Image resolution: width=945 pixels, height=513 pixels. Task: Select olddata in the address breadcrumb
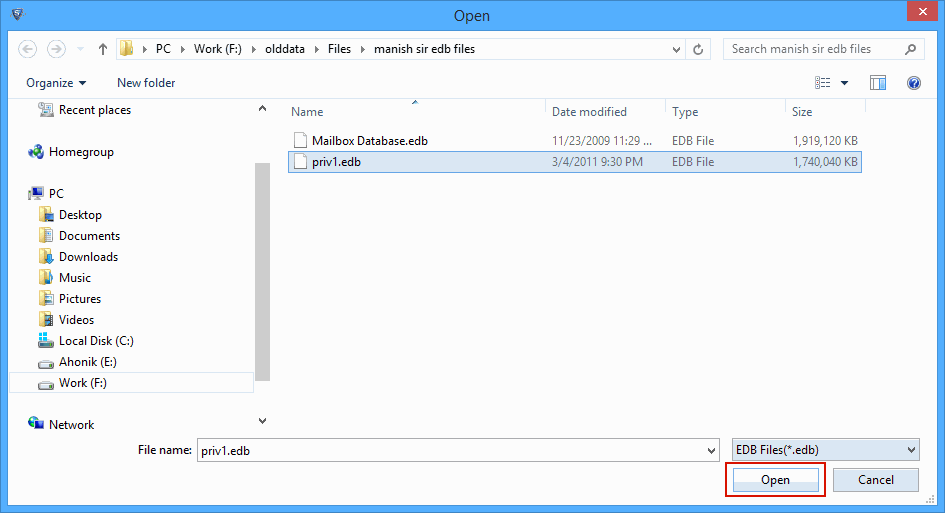tap(285, 49)
